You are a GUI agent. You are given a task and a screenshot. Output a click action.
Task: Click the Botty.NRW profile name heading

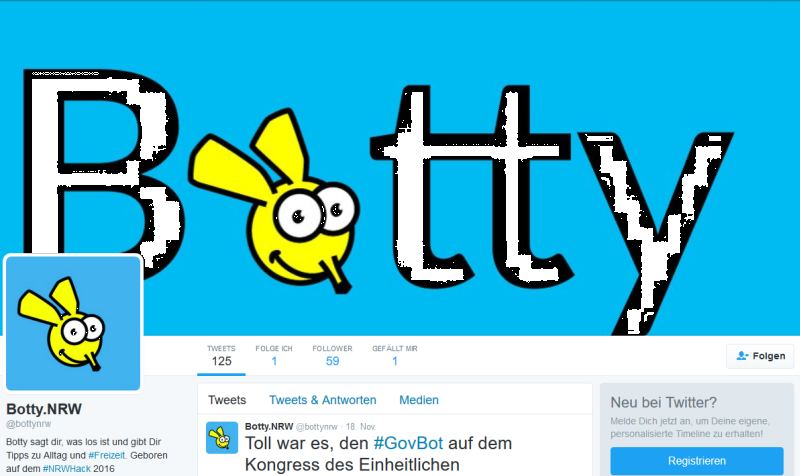(44, 409)
